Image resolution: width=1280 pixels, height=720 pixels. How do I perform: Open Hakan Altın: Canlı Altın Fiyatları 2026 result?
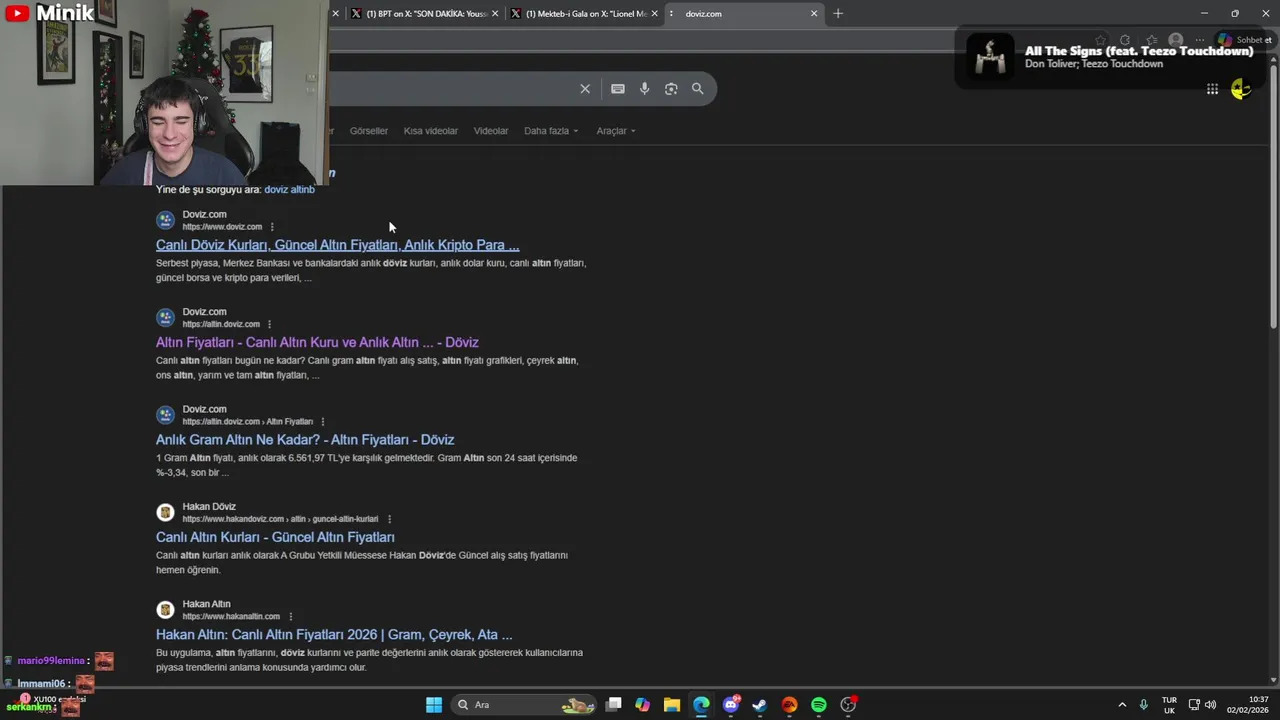click(334, 634)
